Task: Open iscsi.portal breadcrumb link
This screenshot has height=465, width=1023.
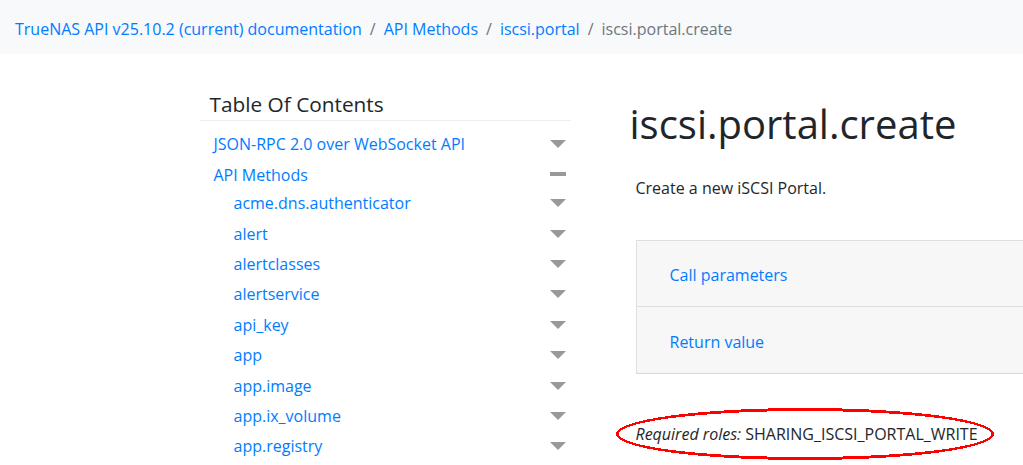Action: click(x=539, y=29)
